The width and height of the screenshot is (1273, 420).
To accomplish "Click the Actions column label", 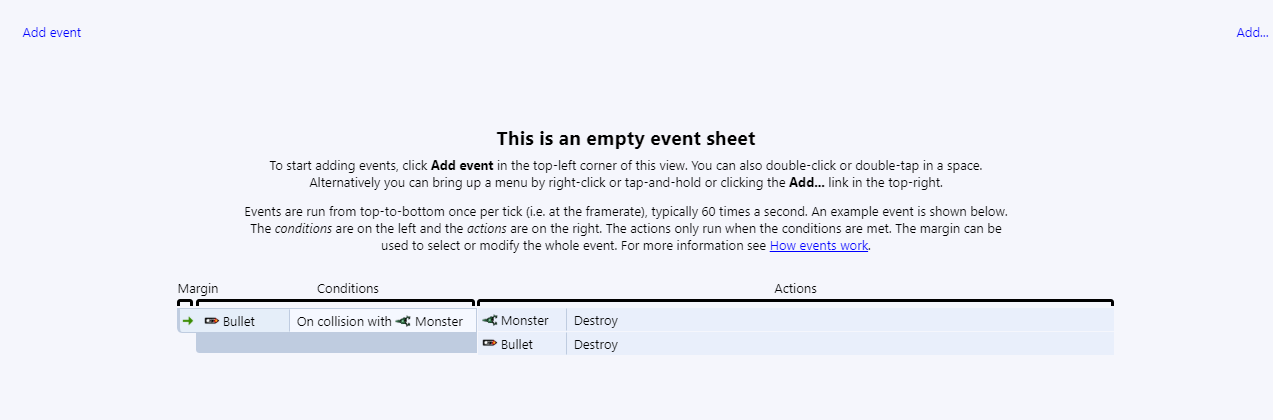I will 795,289.
